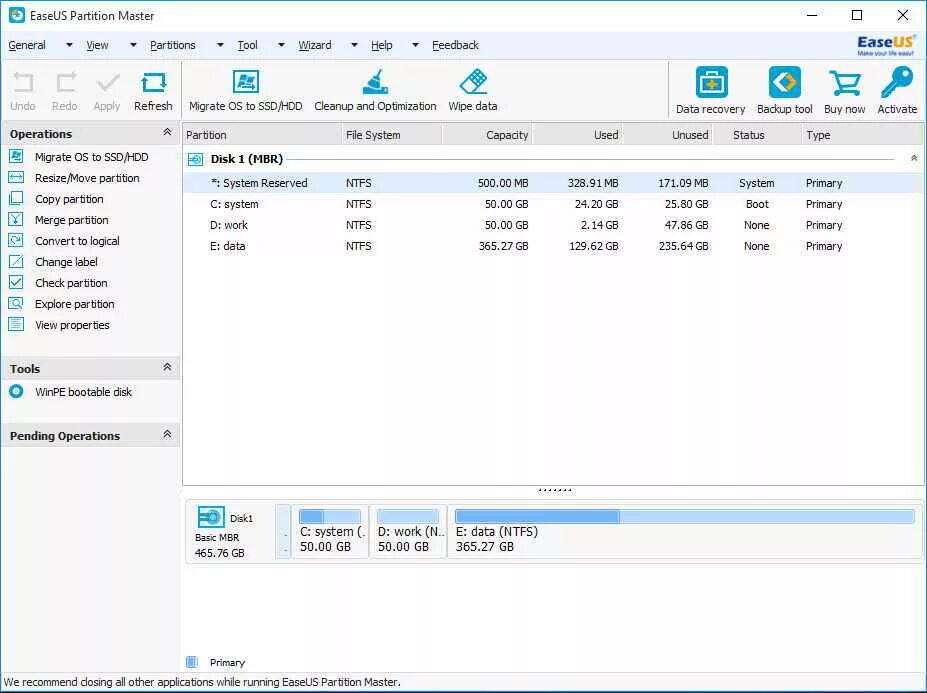Sort by the File System column header
Screen dimensions: 927x693
392,135
